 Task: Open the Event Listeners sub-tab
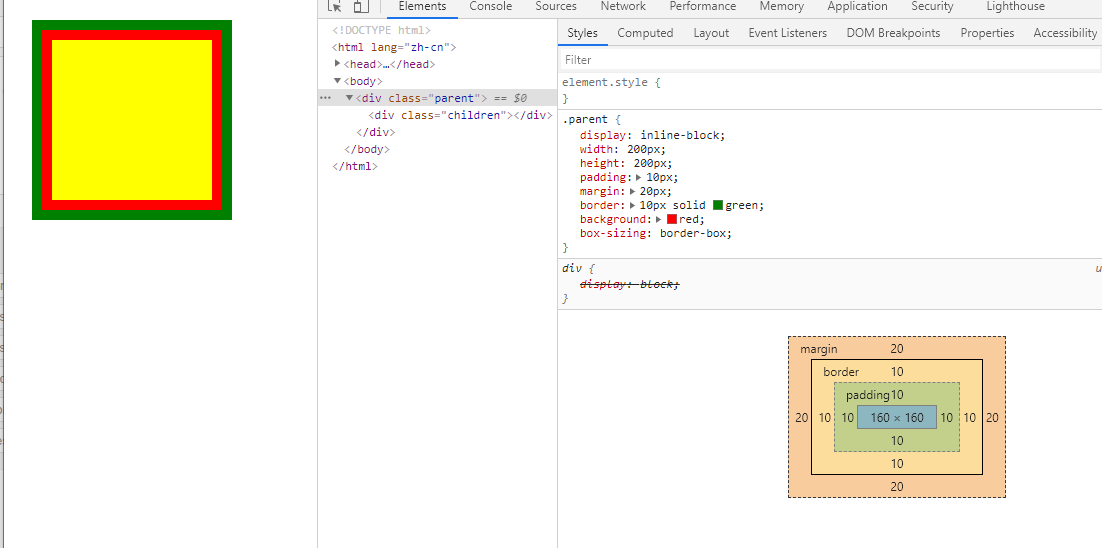(788, 33)
